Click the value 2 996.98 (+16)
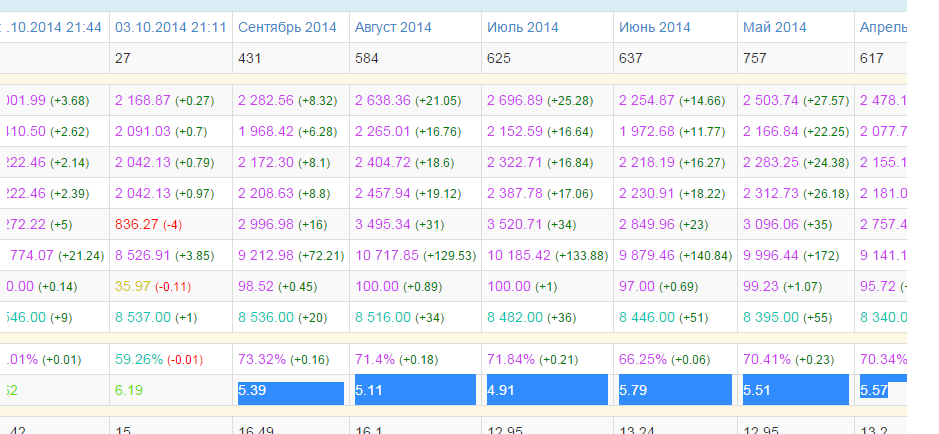Image resolution: width=939 pixels, height=434 pixels. tap(283, 224)
